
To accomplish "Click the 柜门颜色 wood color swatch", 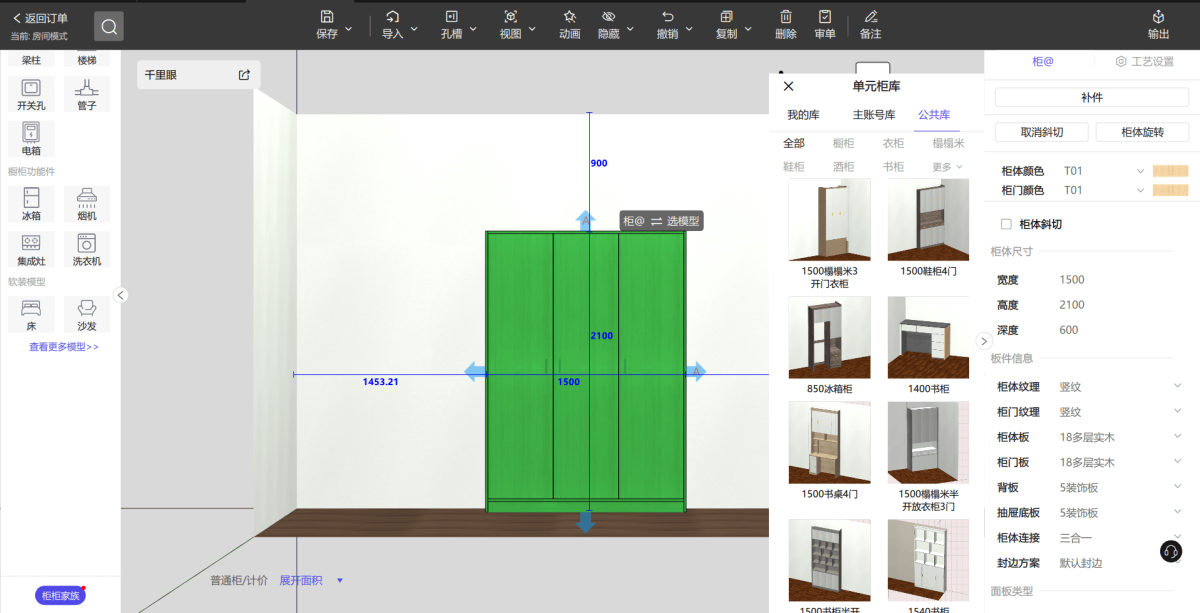I will (x=1170, y=190).
